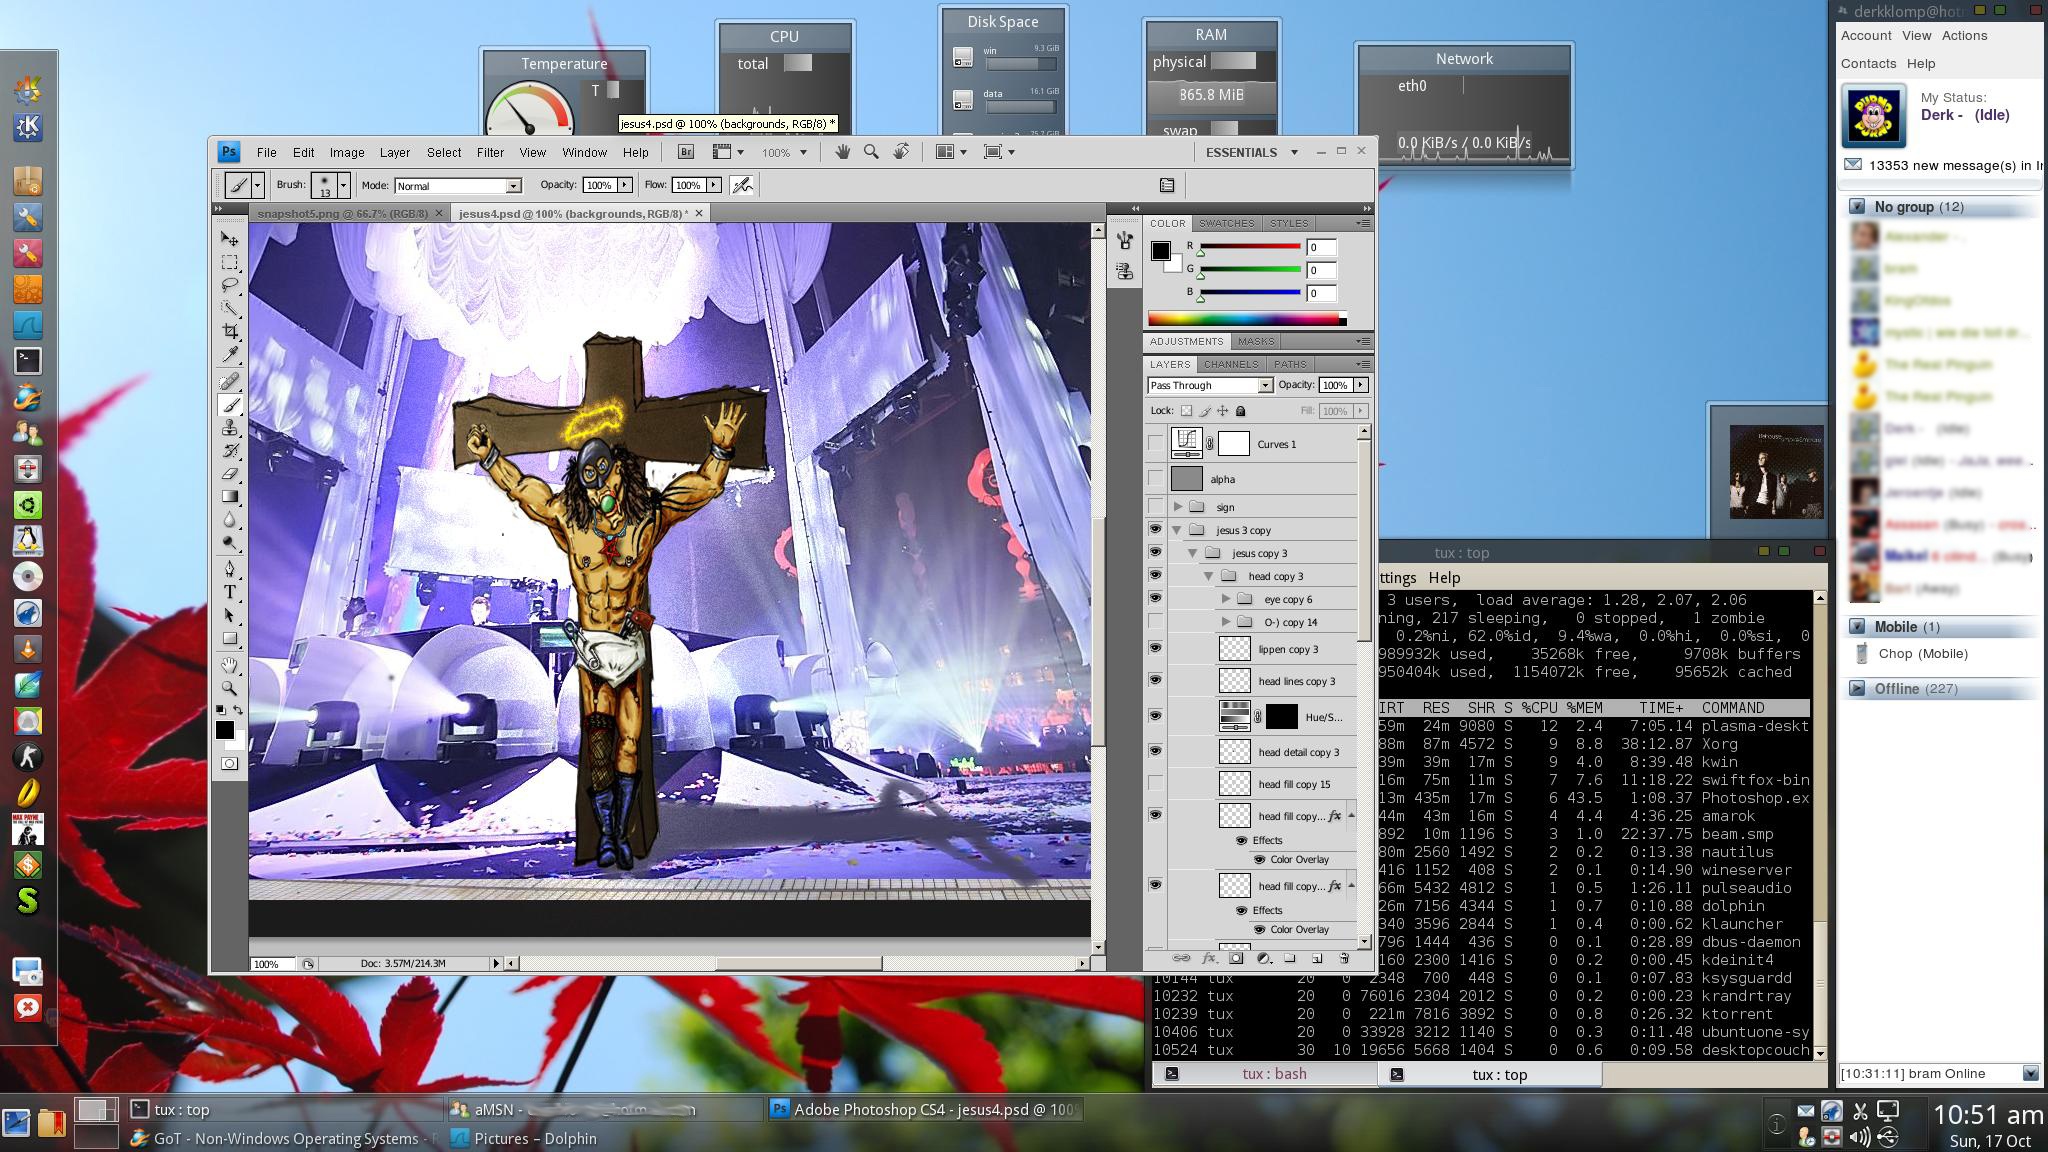Click the delete layer trash icon
The height and width of the screenshot is (1152, 2048).
1344,958
